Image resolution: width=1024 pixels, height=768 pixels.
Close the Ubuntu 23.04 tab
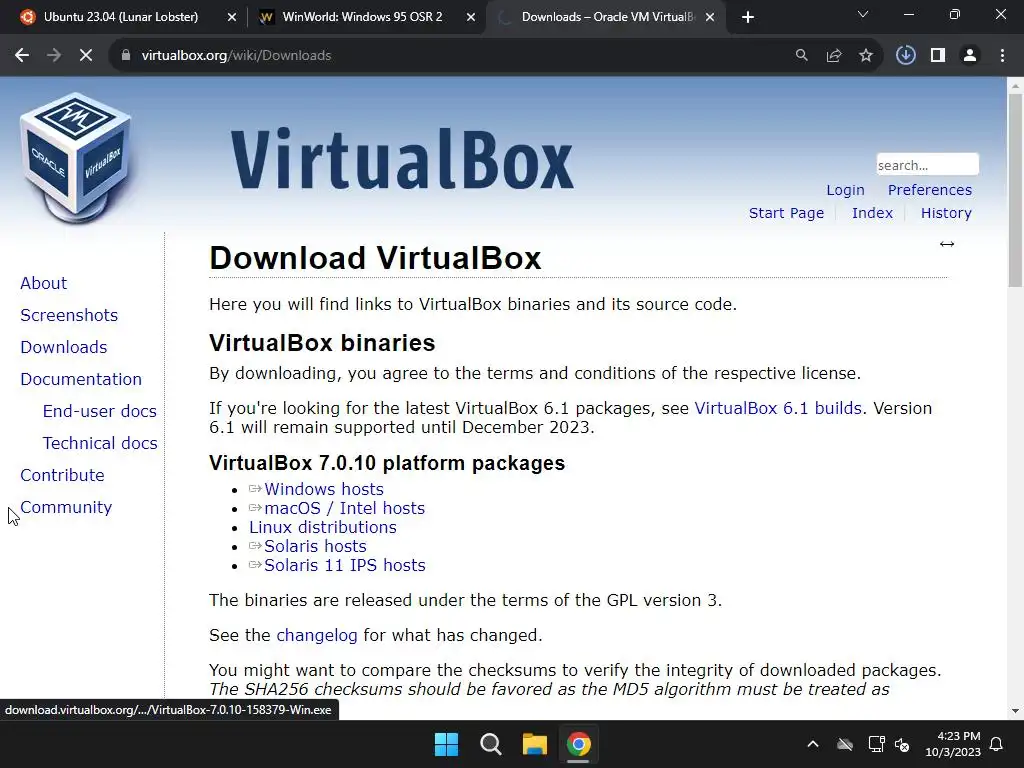232,17
